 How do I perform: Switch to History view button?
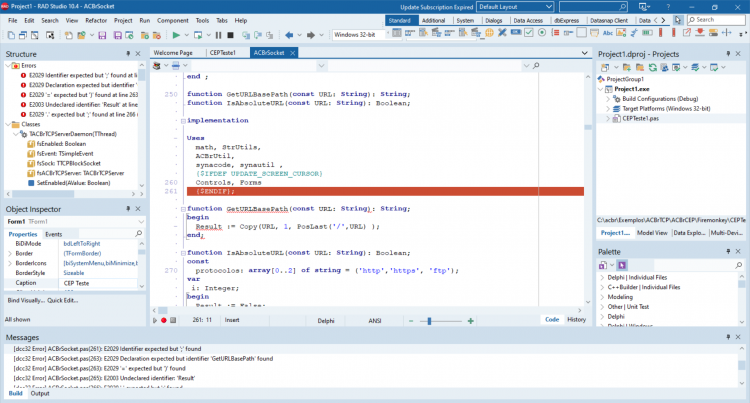[x=576, y=319]
